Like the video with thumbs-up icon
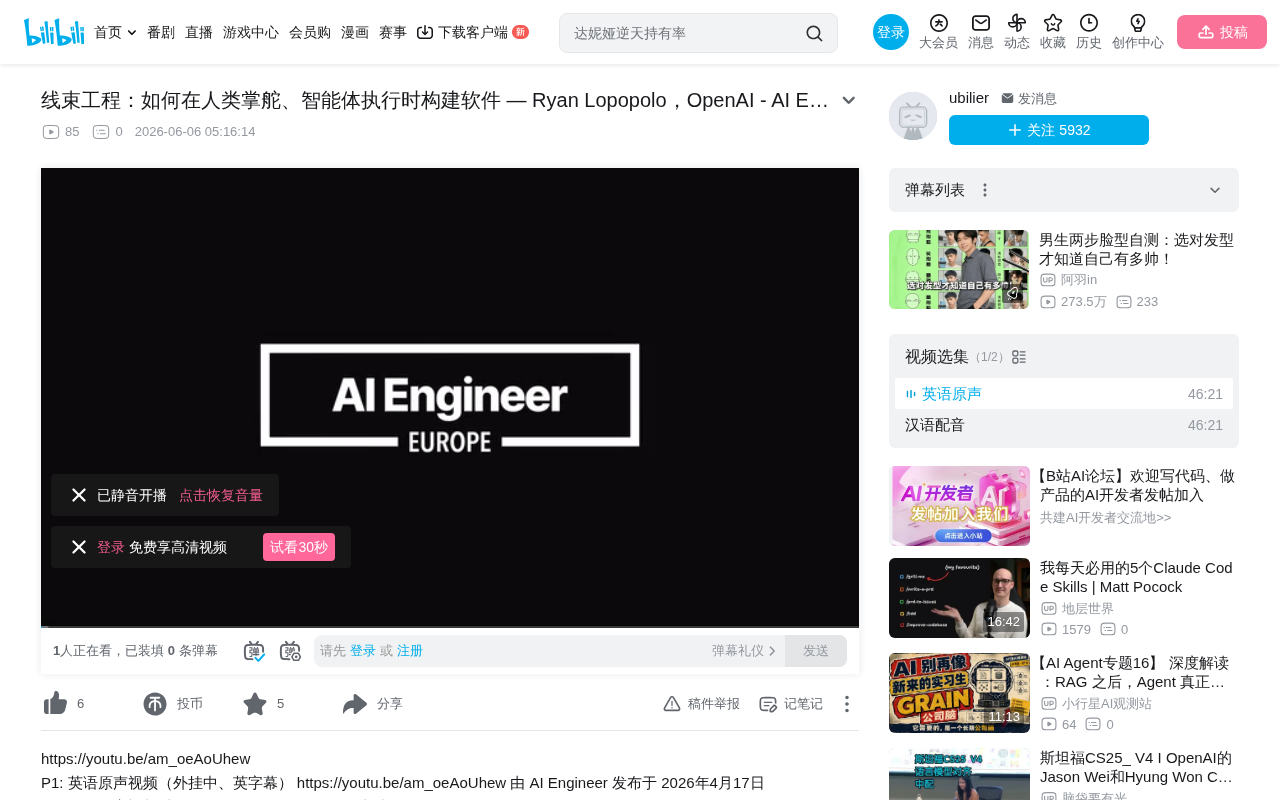The height and width of the screenshot is (800, 1280). click(x=55, y=704)
